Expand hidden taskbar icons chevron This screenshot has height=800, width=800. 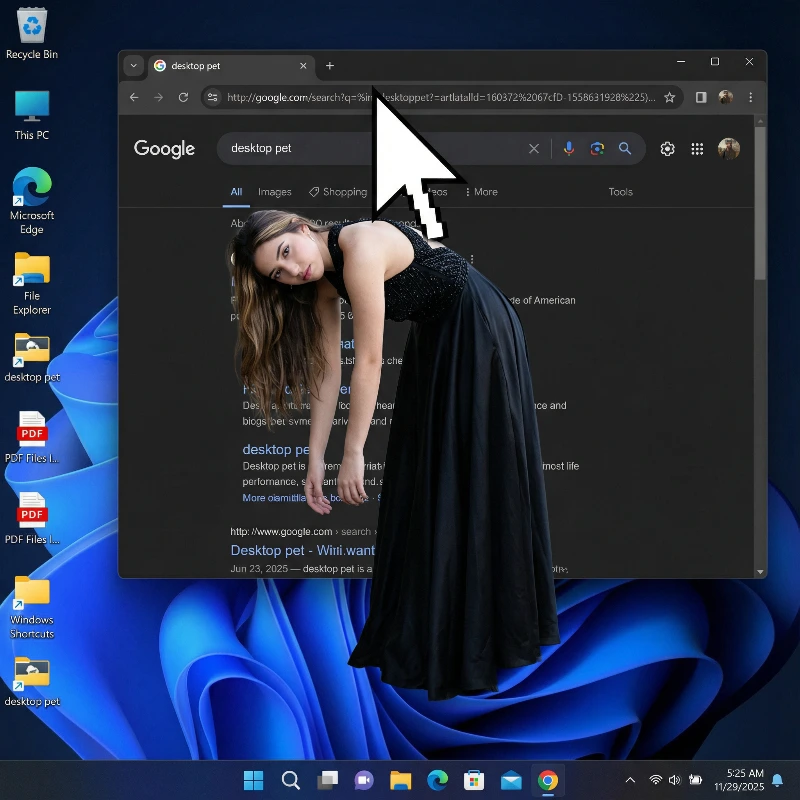tap(629, 780)
